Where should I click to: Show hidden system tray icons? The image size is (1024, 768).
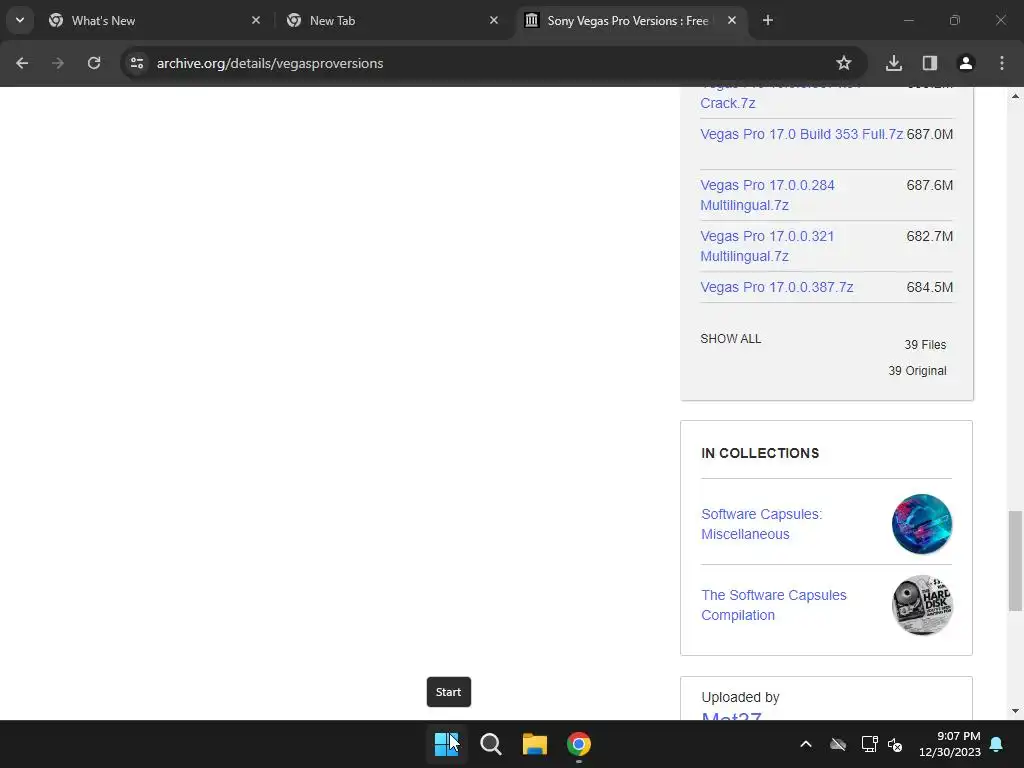pos(806,744)
